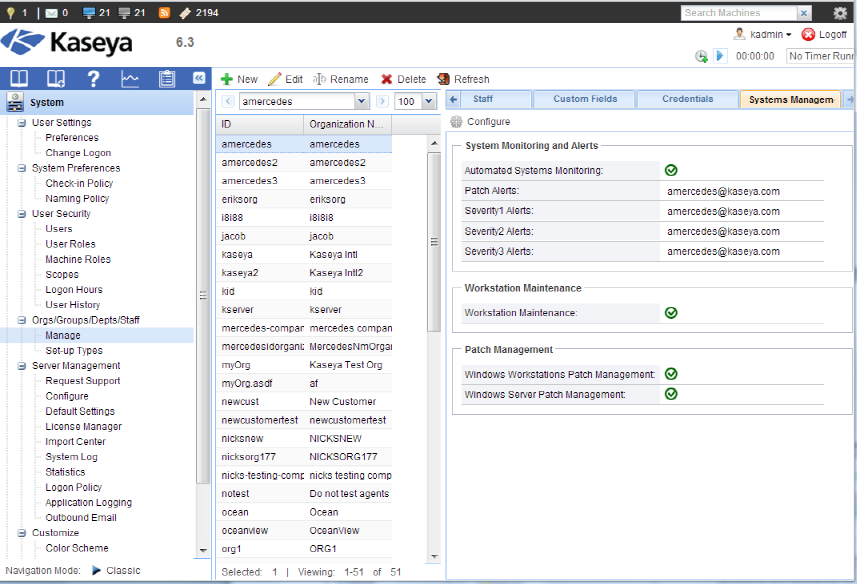Switch to the Credentials tab
The width and height of the screenshot is (857, 584).
[x=687, y=99]
